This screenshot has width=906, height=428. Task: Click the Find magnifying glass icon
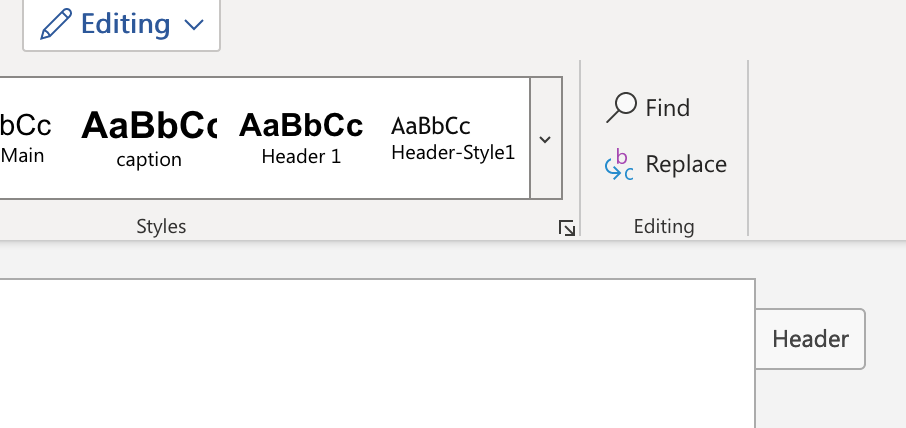click(621, 107)
